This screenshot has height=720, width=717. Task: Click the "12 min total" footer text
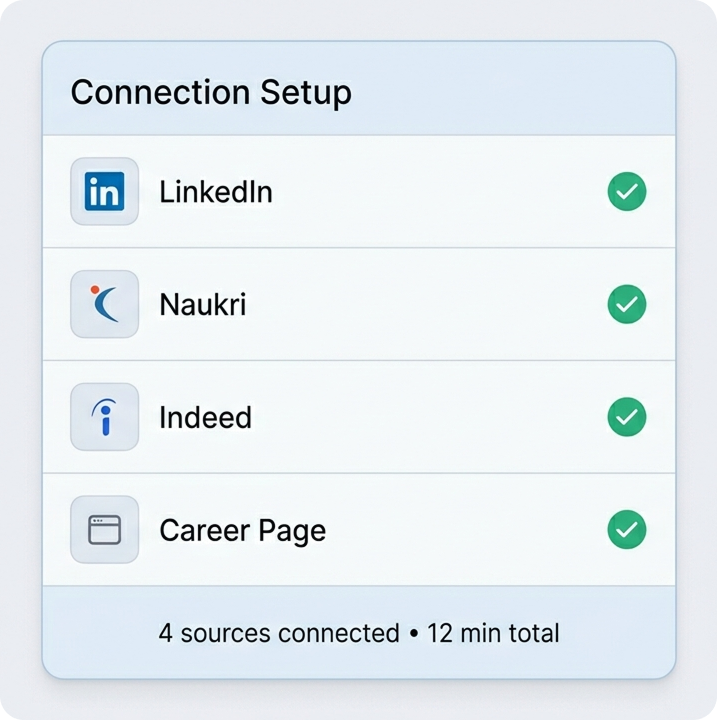point(493,633)
